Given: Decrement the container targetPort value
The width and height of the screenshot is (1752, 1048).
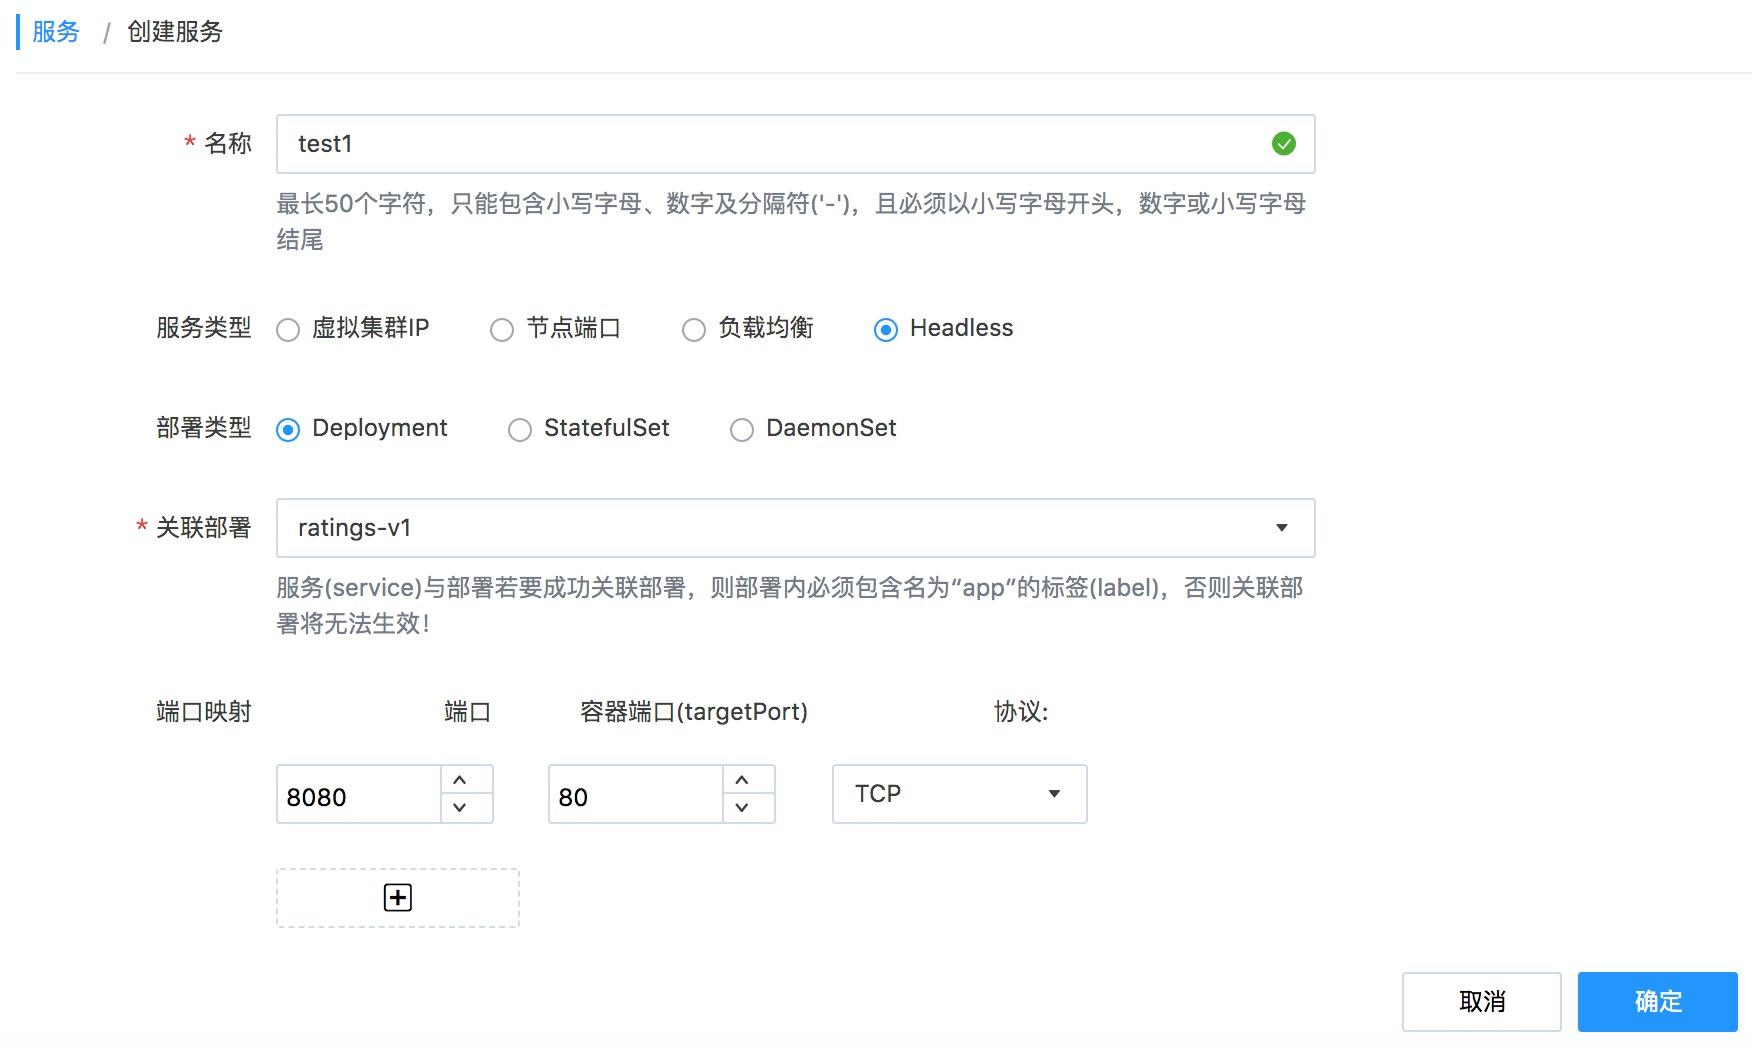Looking at the screenshot, I should 742,808.
